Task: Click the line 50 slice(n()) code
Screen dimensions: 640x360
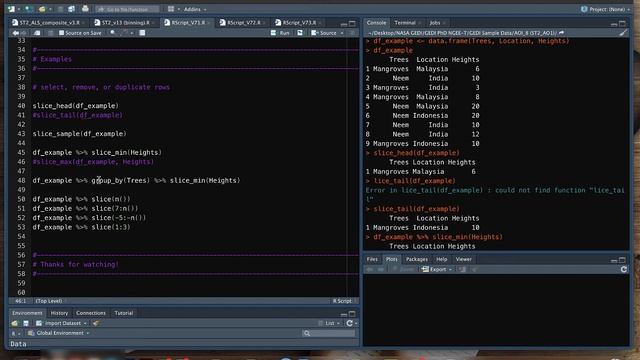Action: pos(82,199)
